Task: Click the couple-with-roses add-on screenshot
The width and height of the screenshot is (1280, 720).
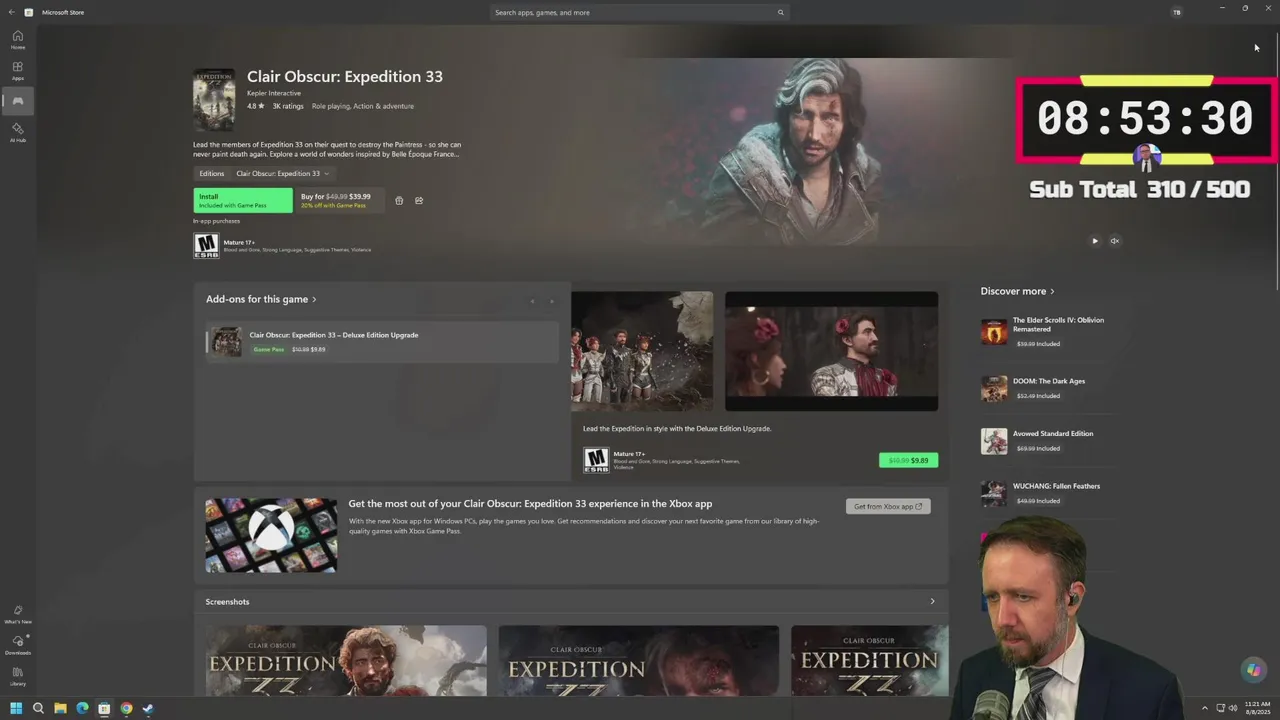Action: 831,351
